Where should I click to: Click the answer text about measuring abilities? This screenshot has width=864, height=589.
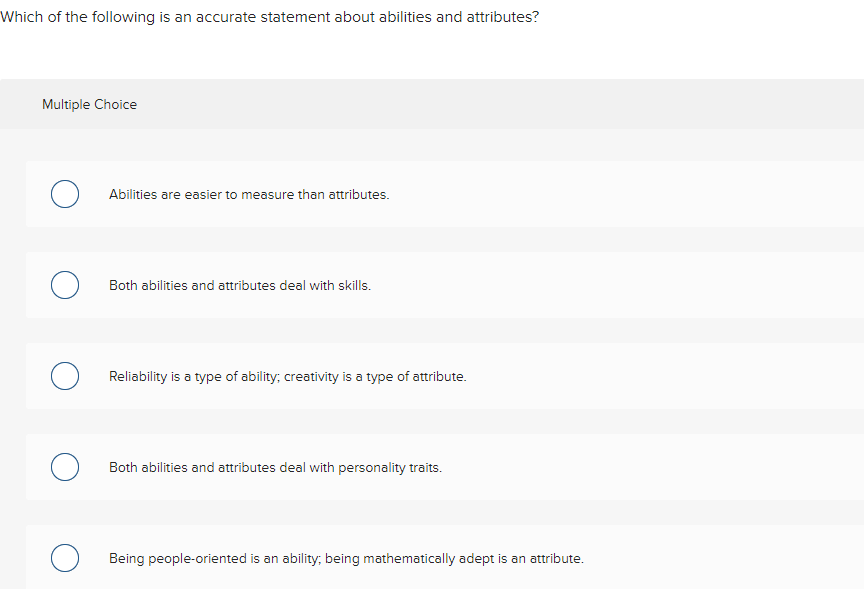coord(249,195)
